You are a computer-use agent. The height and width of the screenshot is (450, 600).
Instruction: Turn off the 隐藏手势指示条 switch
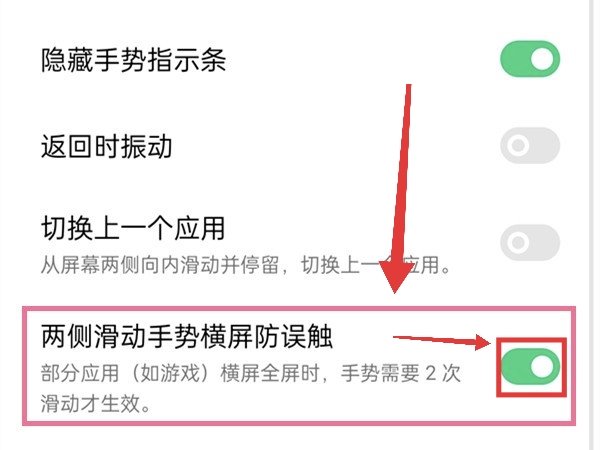(x=530, y=59)
